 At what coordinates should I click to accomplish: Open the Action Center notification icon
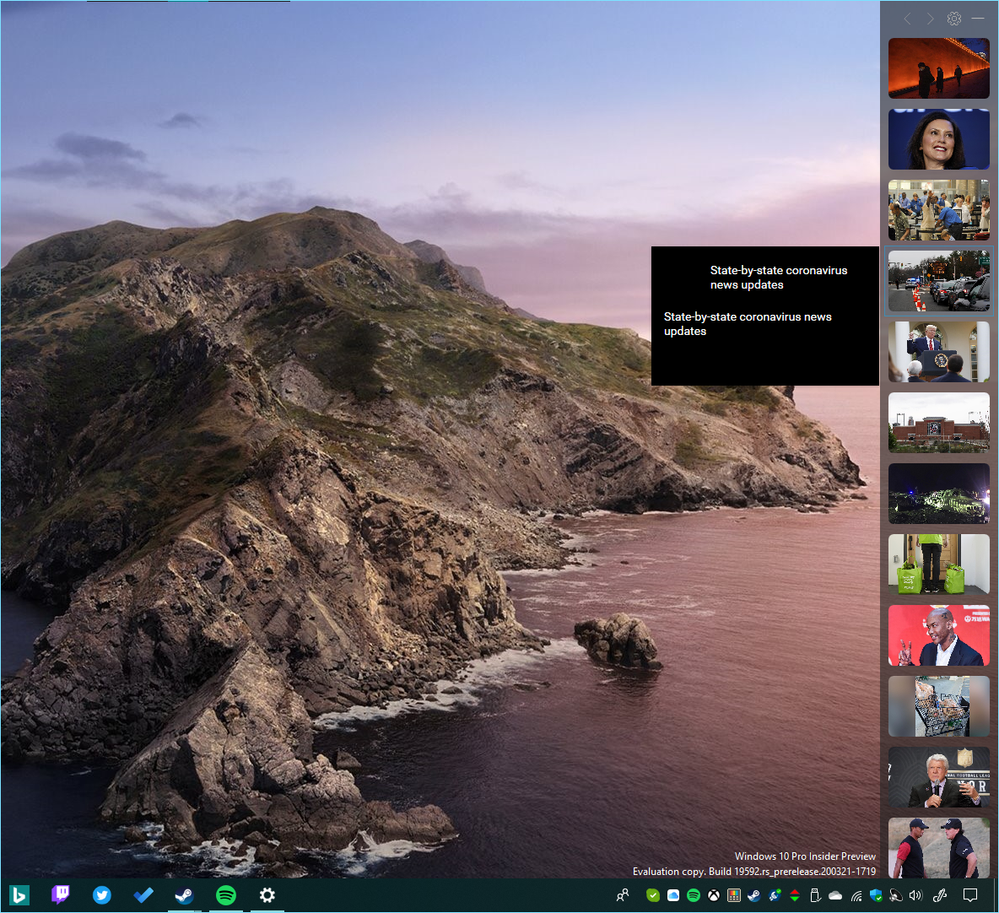point(969,896)
